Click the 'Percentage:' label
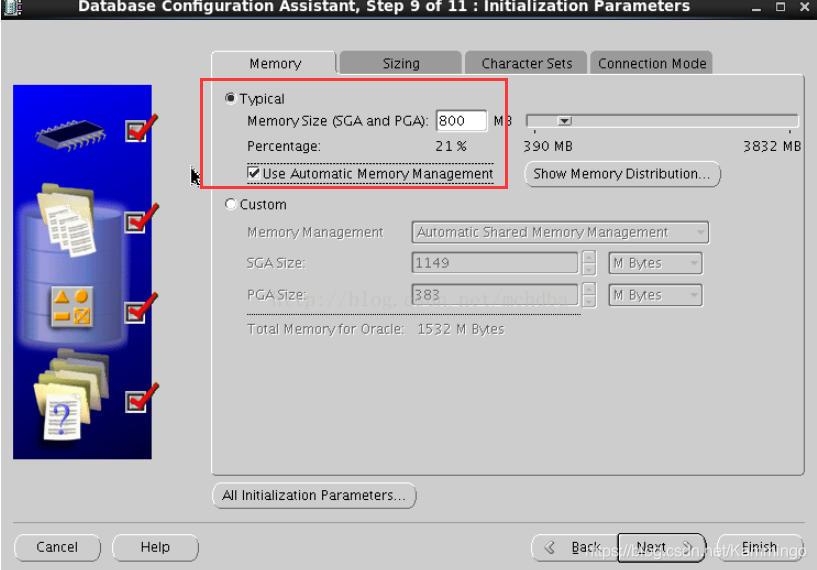The image size is (817, 570). 284,146
